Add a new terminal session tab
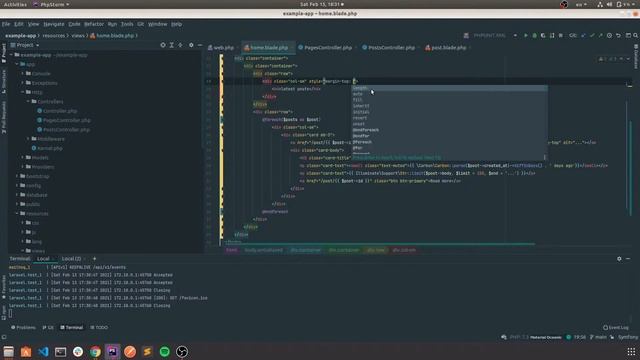 94,259
